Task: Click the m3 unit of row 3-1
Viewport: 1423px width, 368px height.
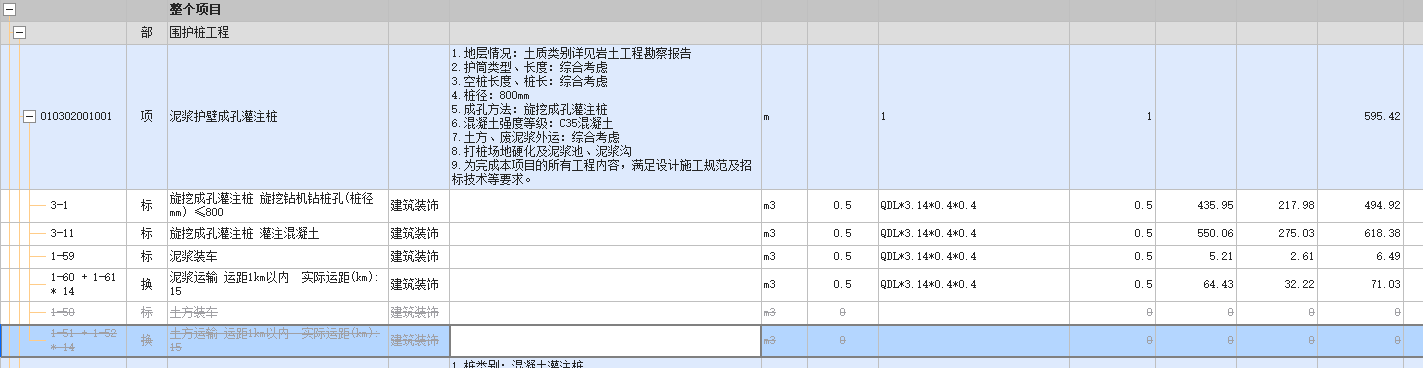Action: click(784, 205)
